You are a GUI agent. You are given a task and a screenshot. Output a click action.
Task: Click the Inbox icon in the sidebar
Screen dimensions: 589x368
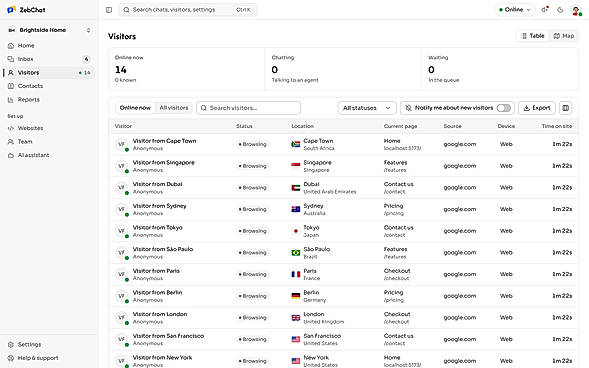11,59
